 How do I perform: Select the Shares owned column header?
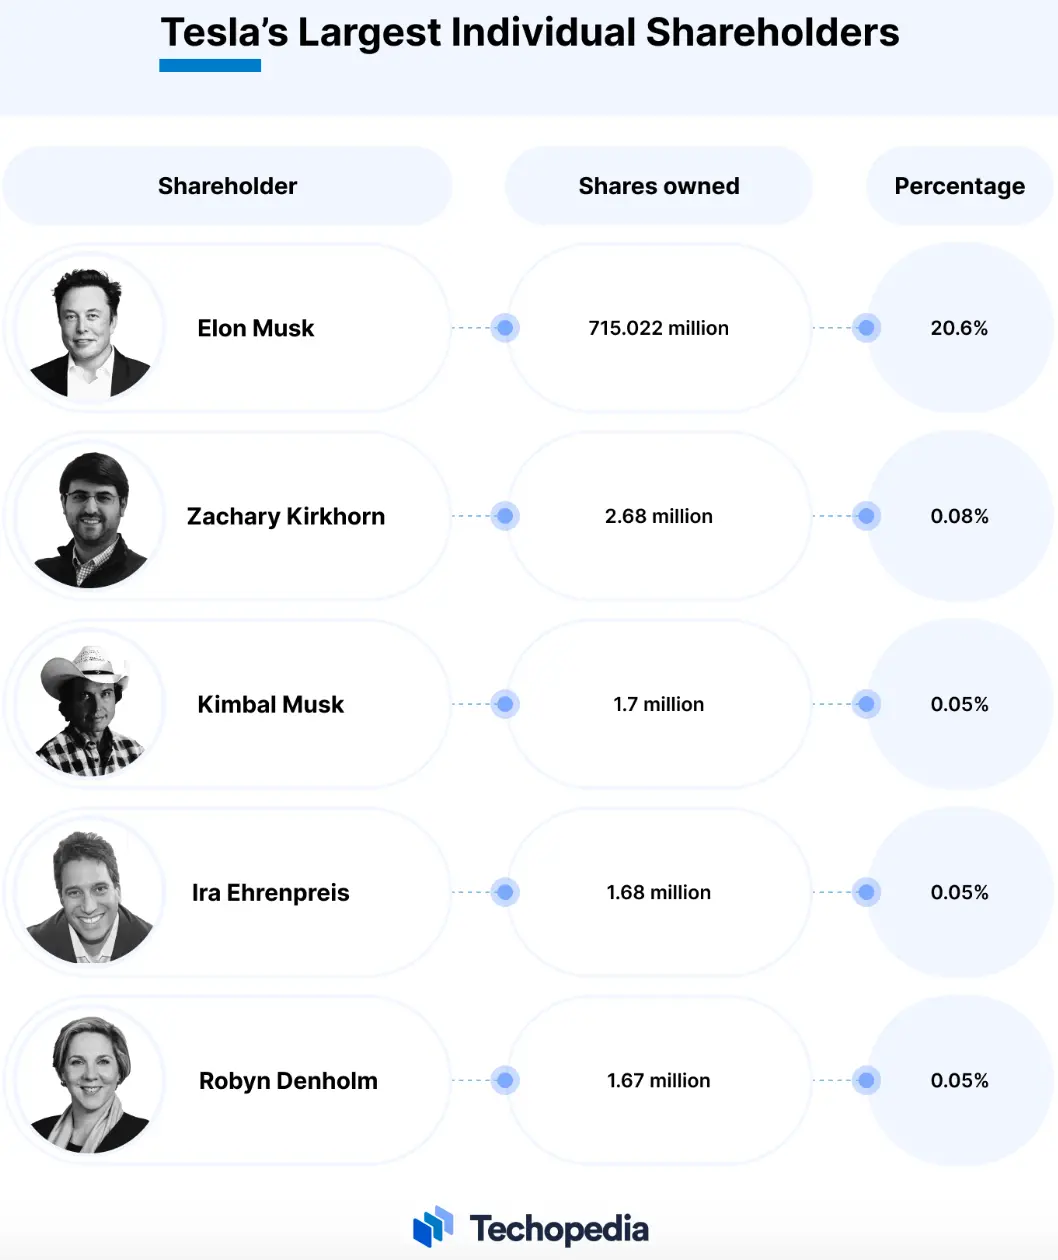click(x=659, y=186)
